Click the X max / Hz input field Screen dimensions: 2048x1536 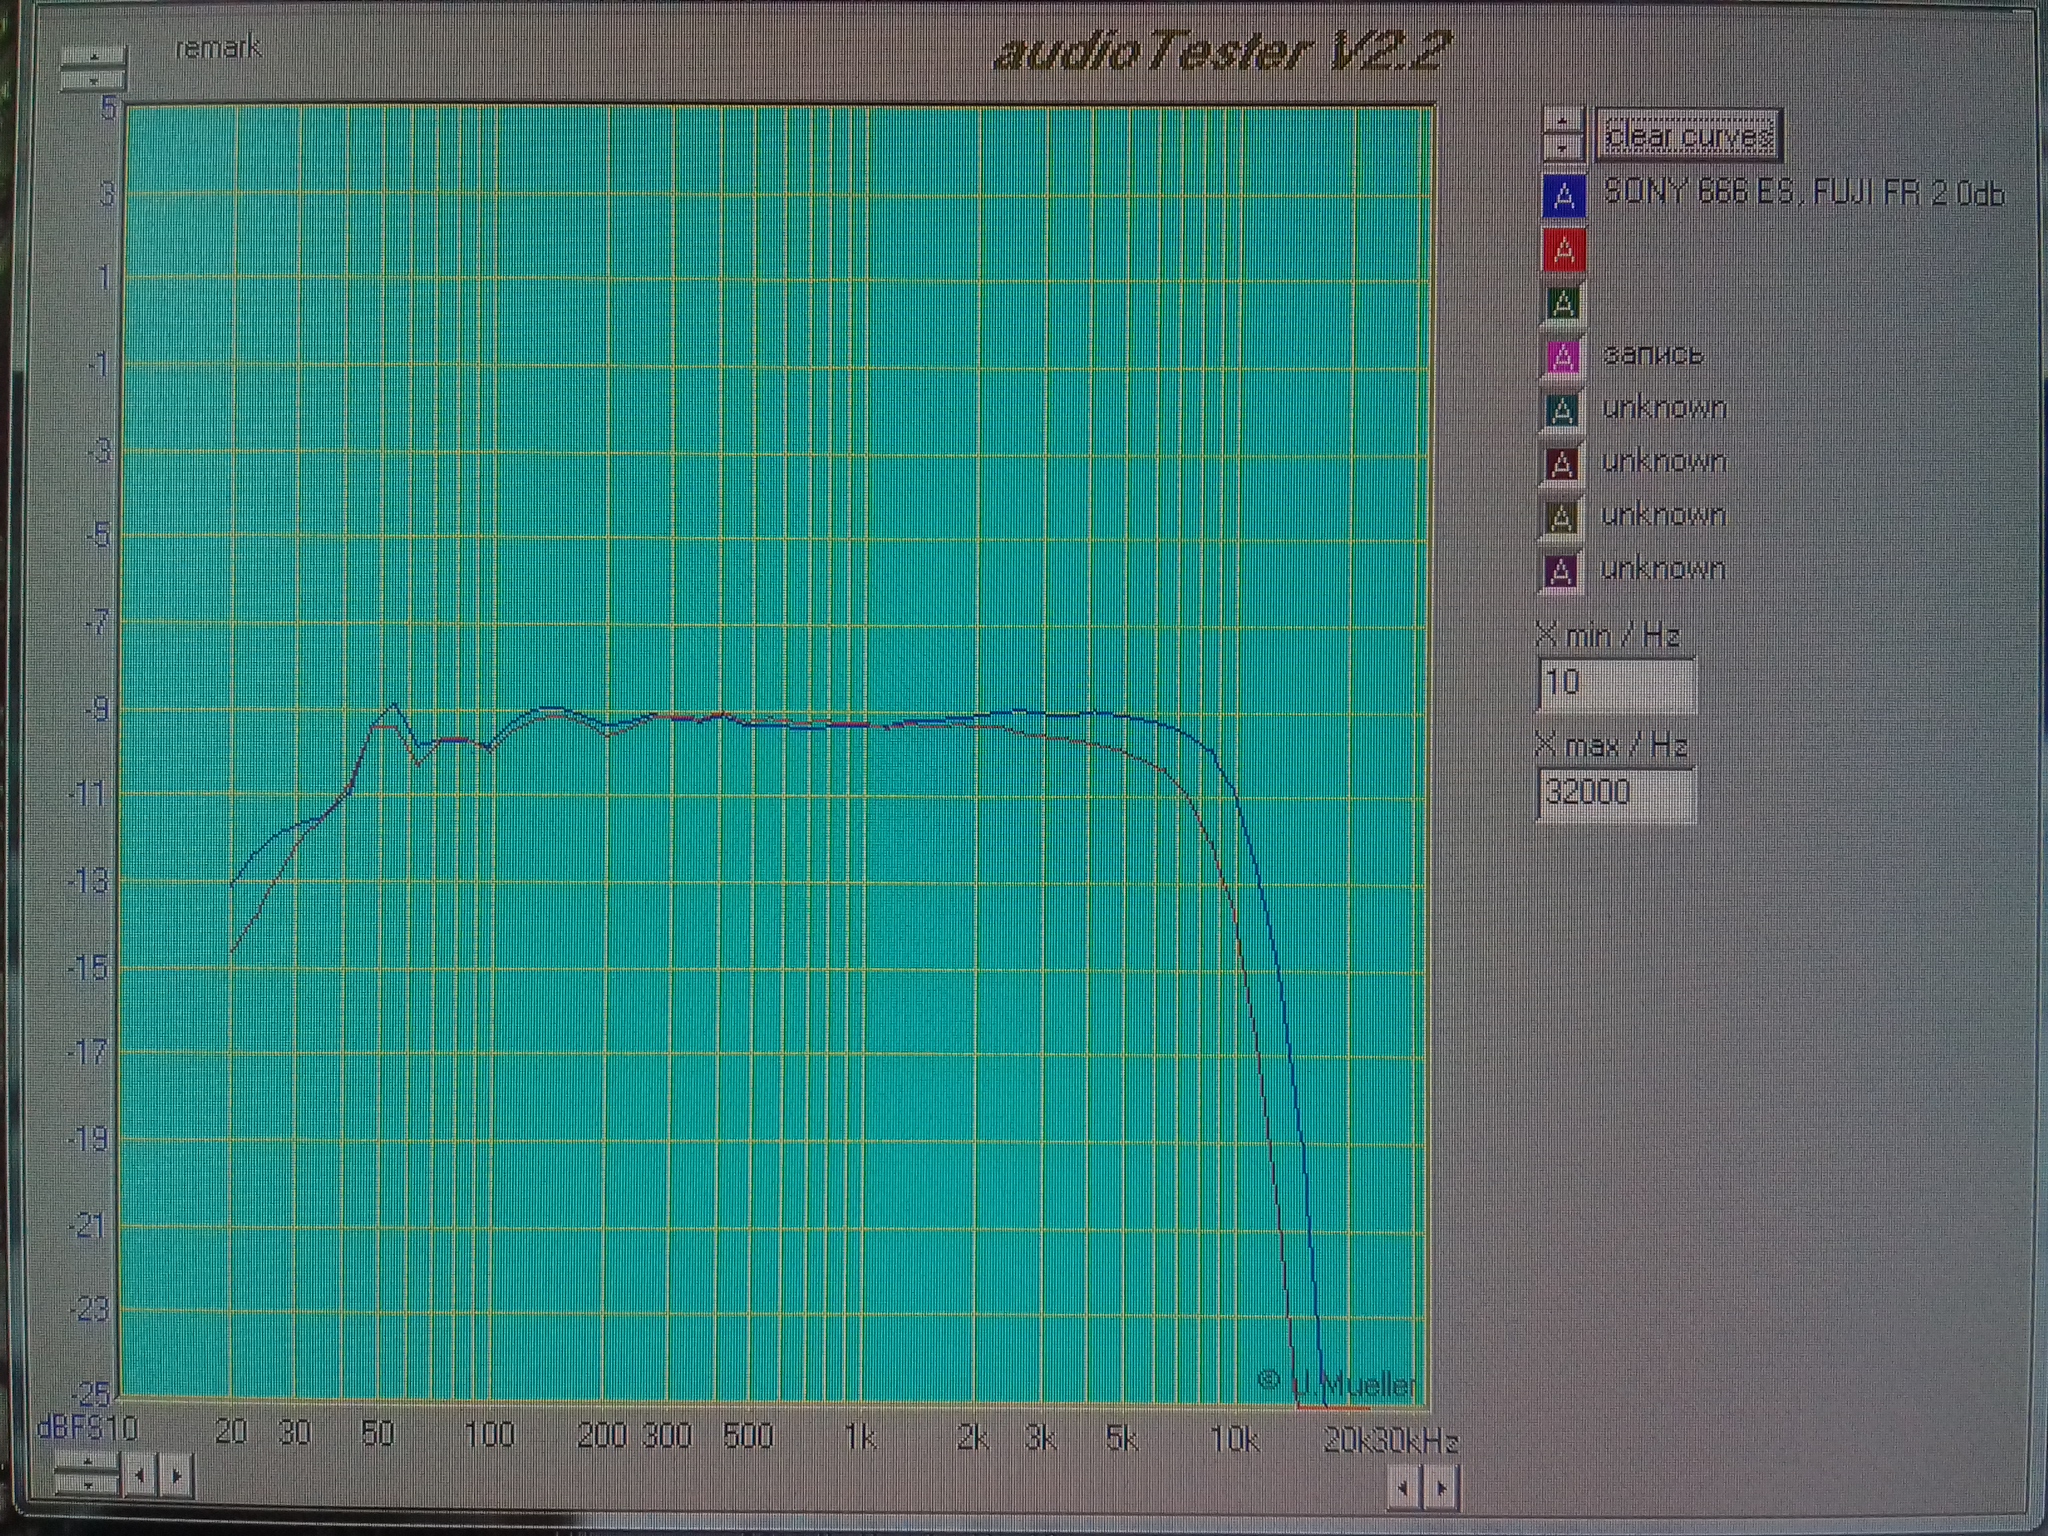click(x=1615, y=794)
